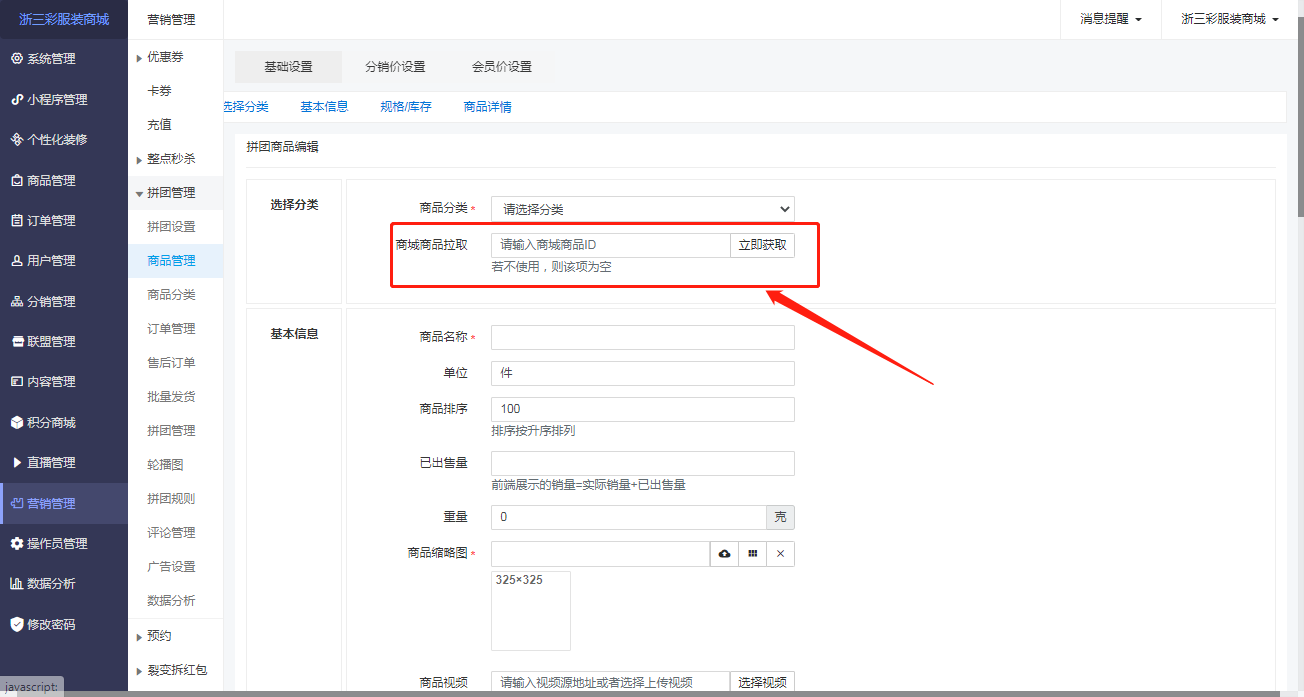
Task: Click the 重量 input field
Action: point(629,517)
